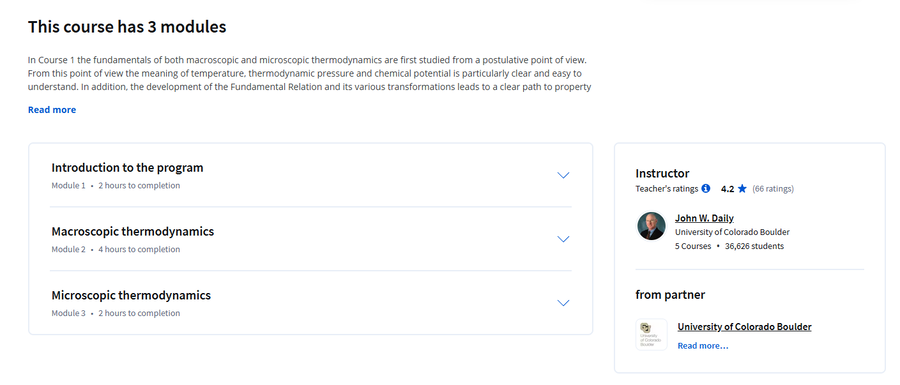Click the Module 3 completion time line
The width and height of the screenshot is (900, 385).
click(115, 313)
